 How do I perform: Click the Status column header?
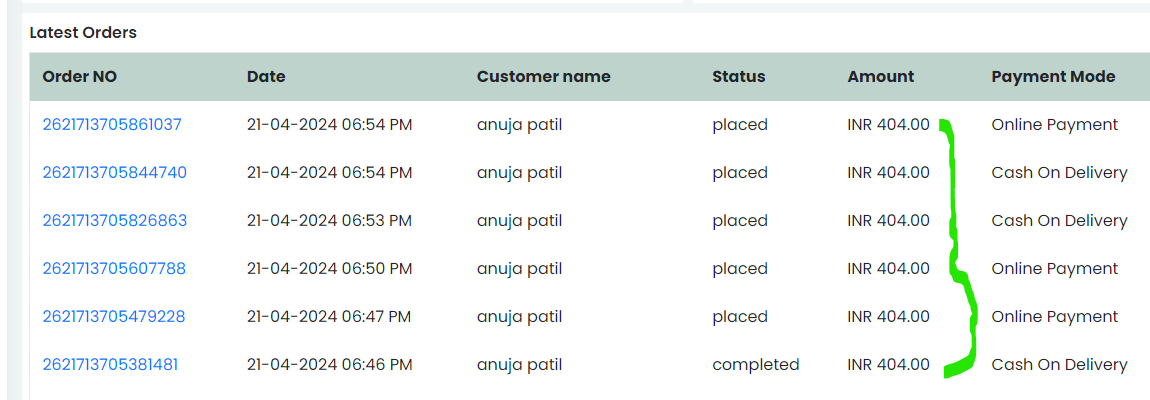[x=739, y=76]
